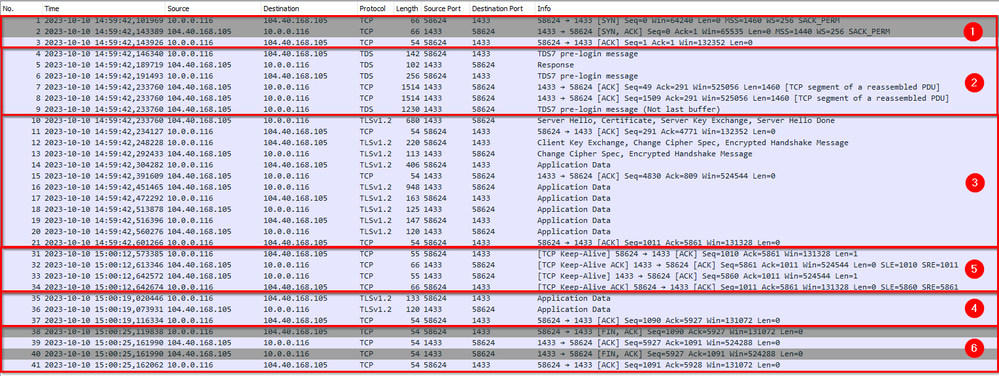This screenshot has height=376, width=999.
Task: Select packet 21, ACK Seq=1011 Ack=5861
Action: (x=500, y=242)
